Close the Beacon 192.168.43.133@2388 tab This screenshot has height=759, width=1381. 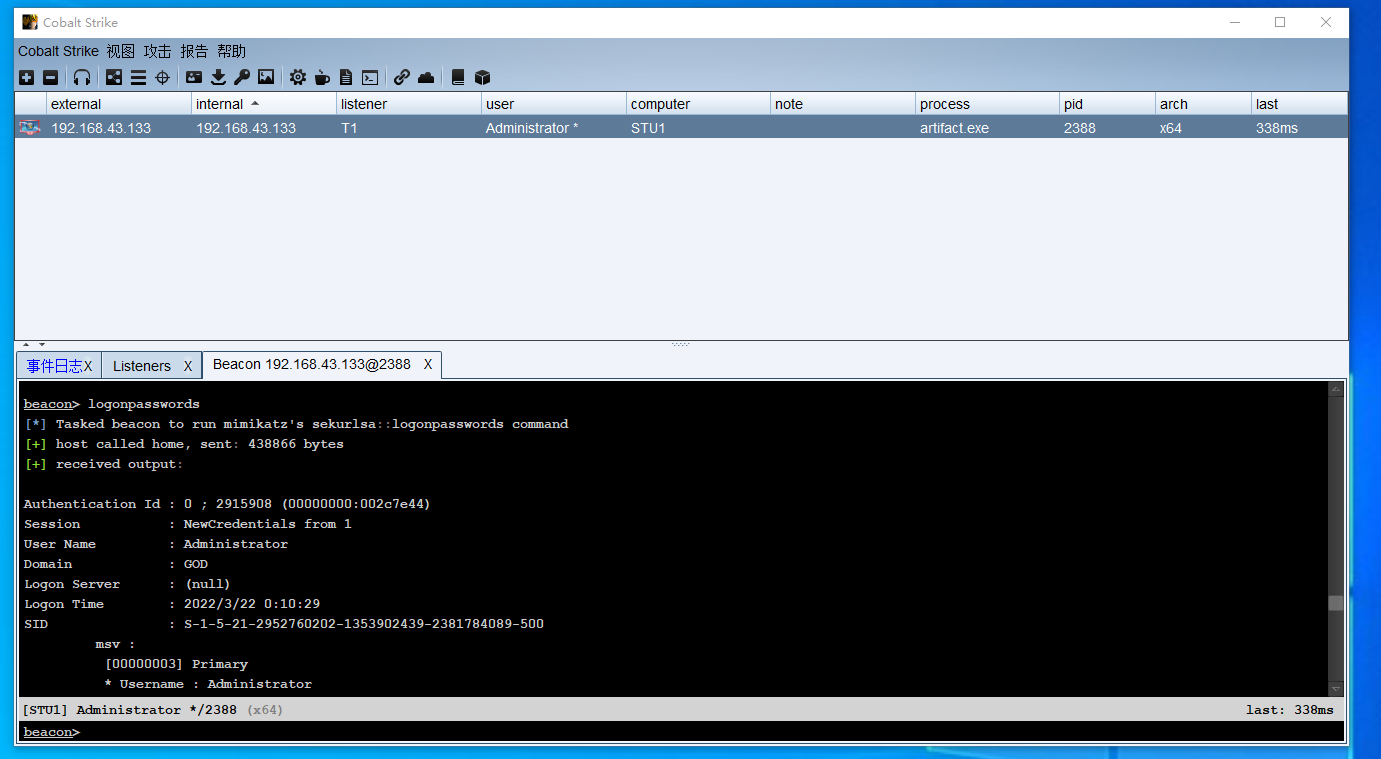coord(428,364)
